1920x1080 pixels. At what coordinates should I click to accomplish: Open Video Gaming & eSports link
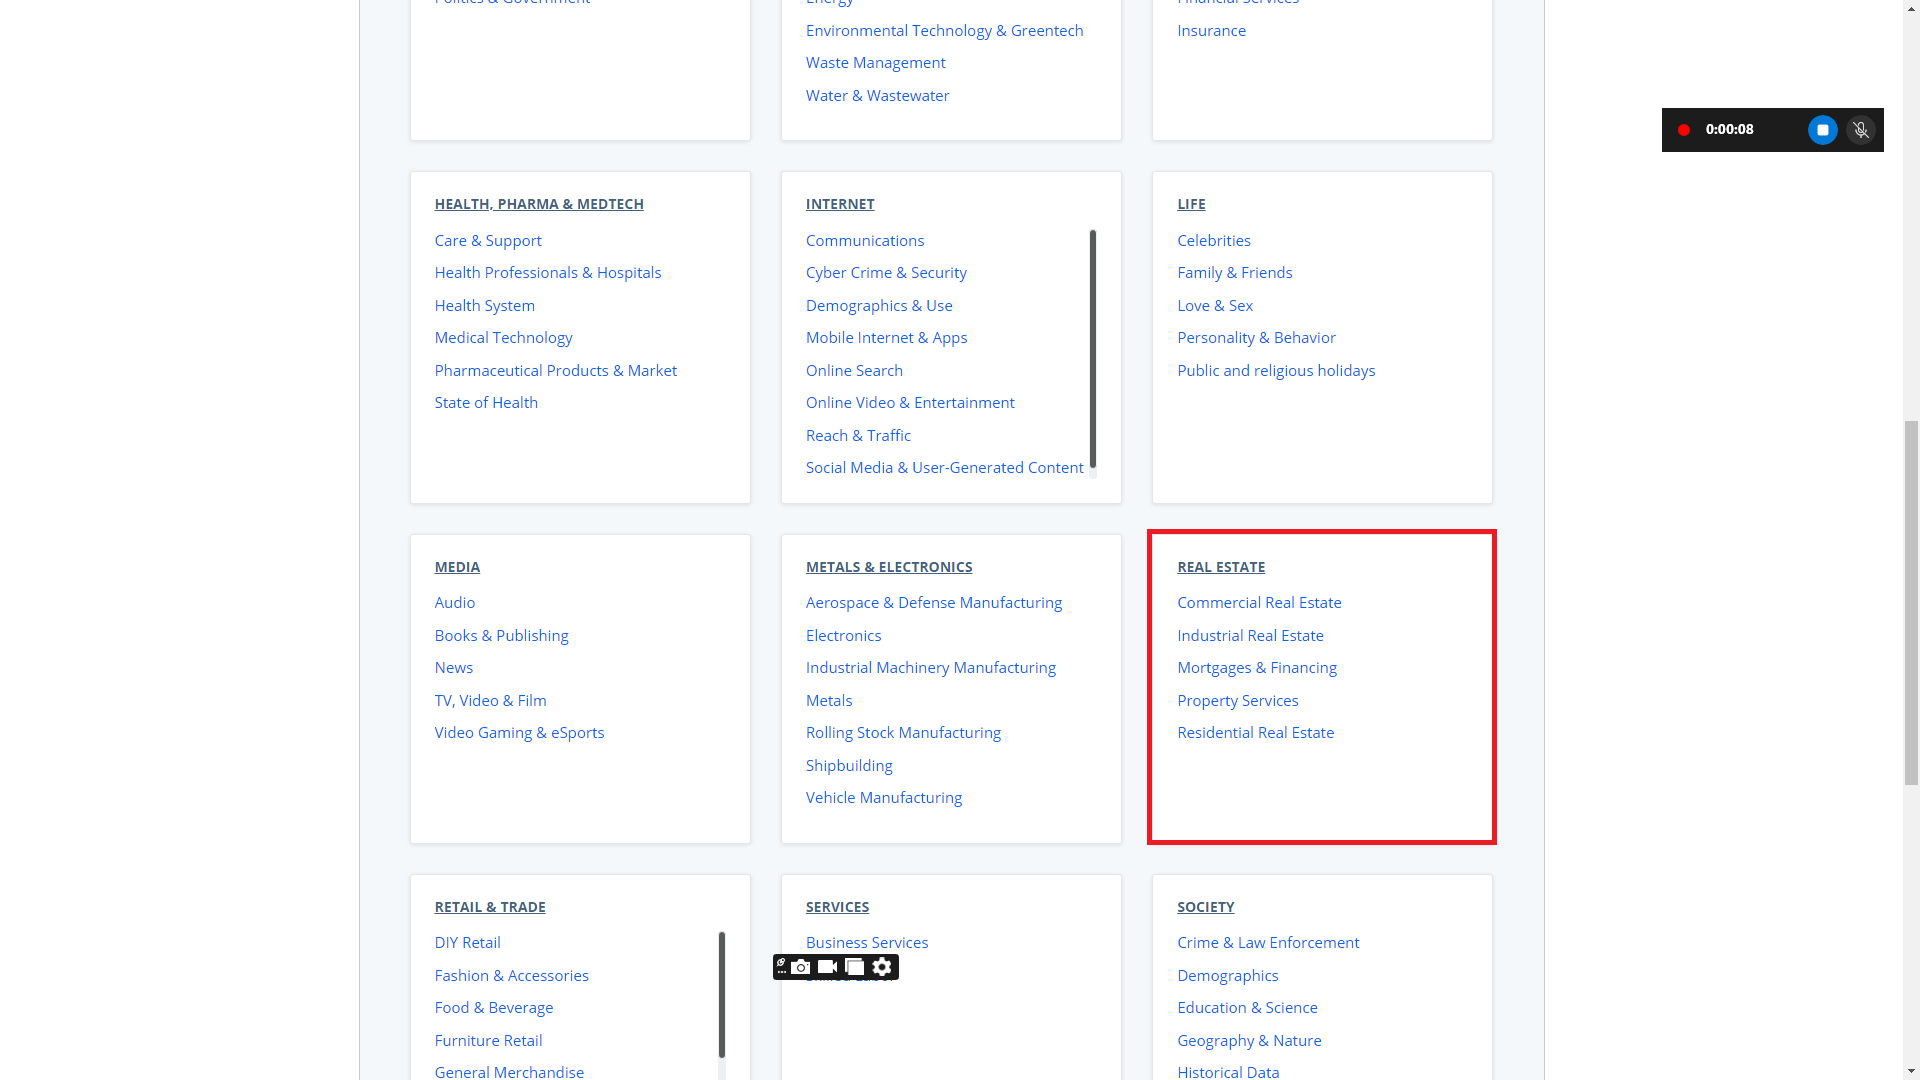[x=519, y=732]
